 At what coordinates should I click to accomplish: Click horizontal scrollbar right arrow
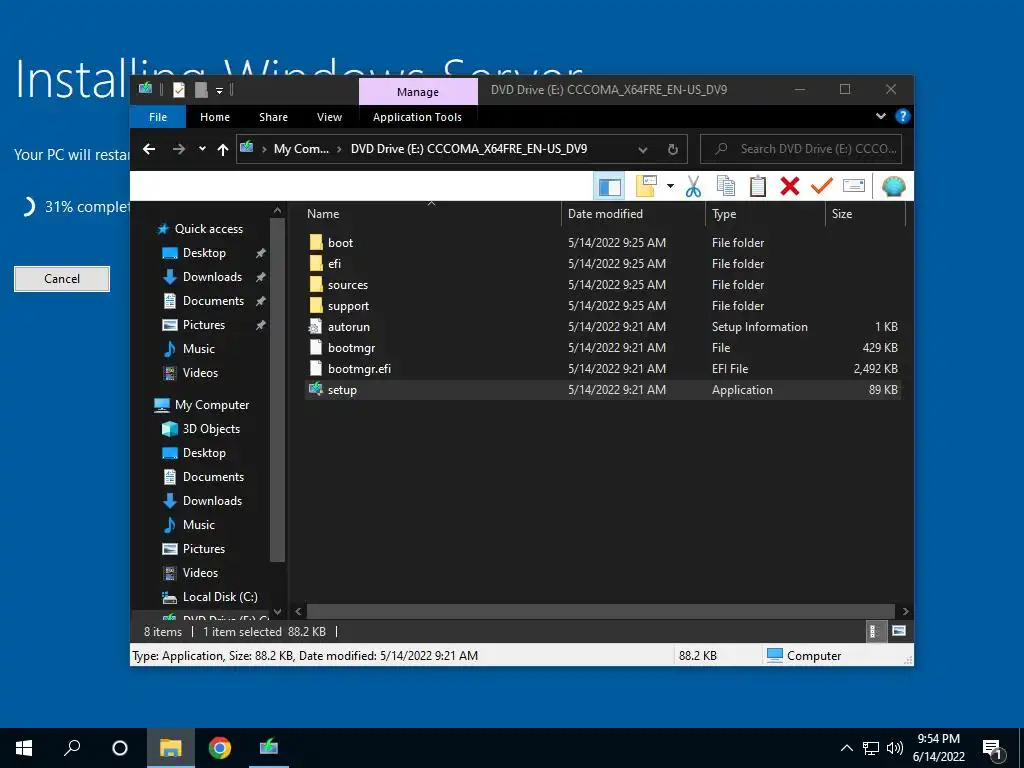905,611
